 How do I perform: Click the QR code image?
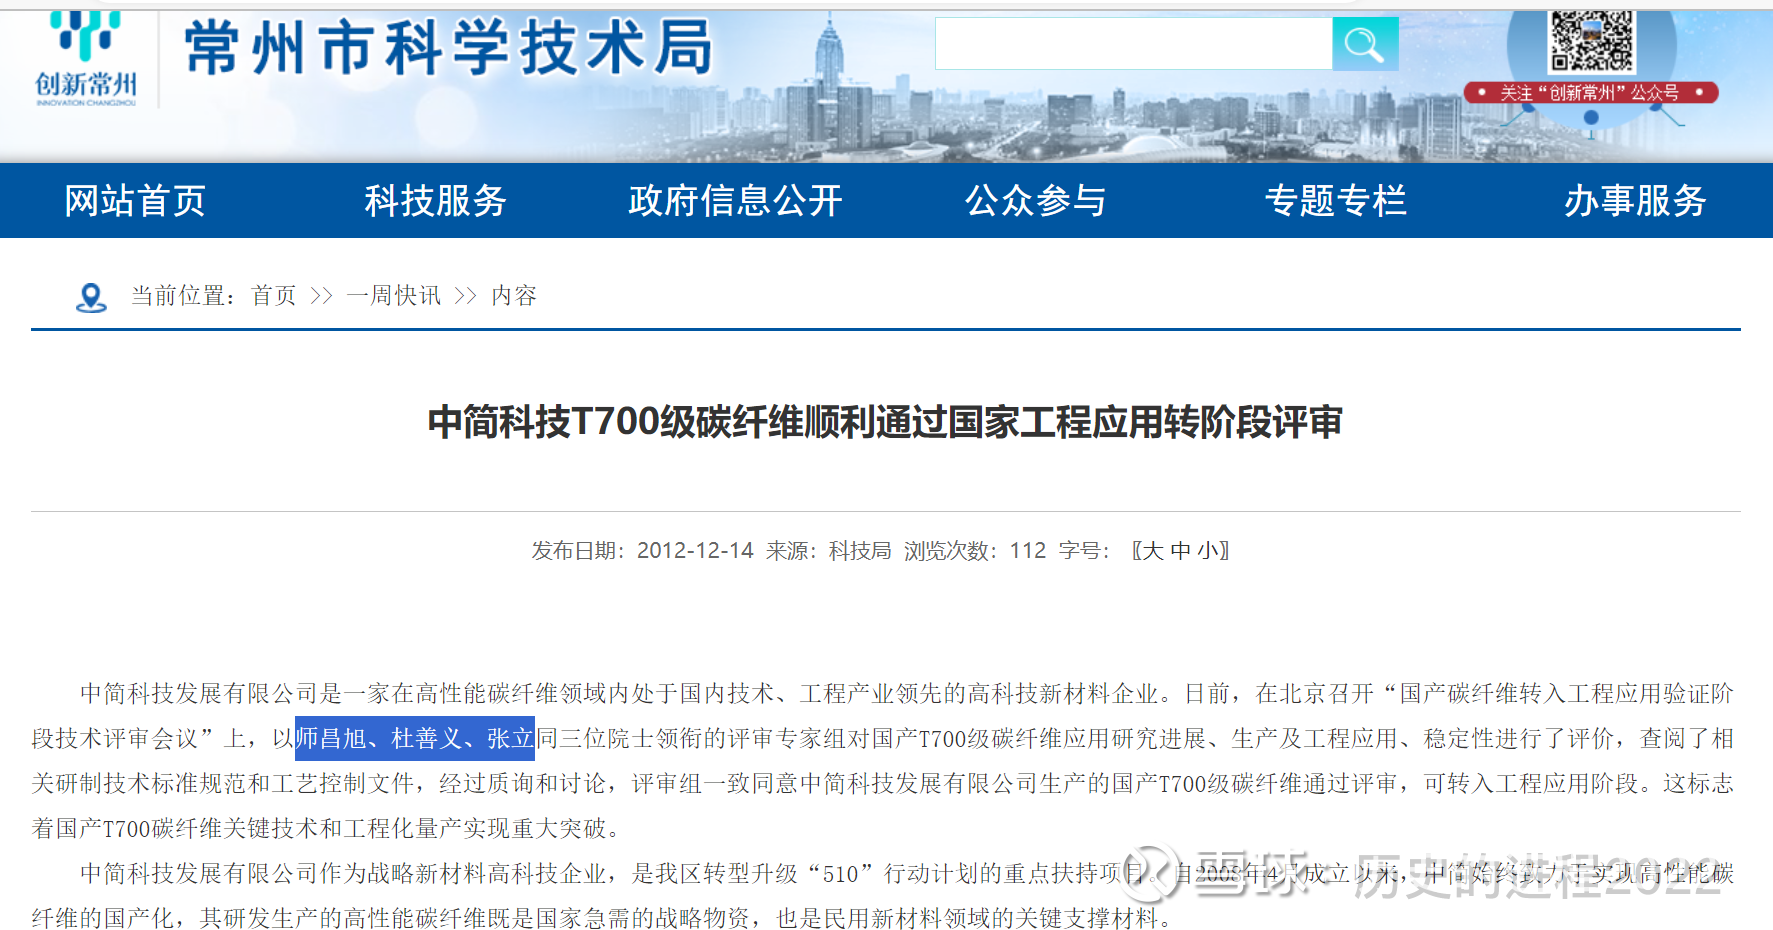(x=1591, y=41)
